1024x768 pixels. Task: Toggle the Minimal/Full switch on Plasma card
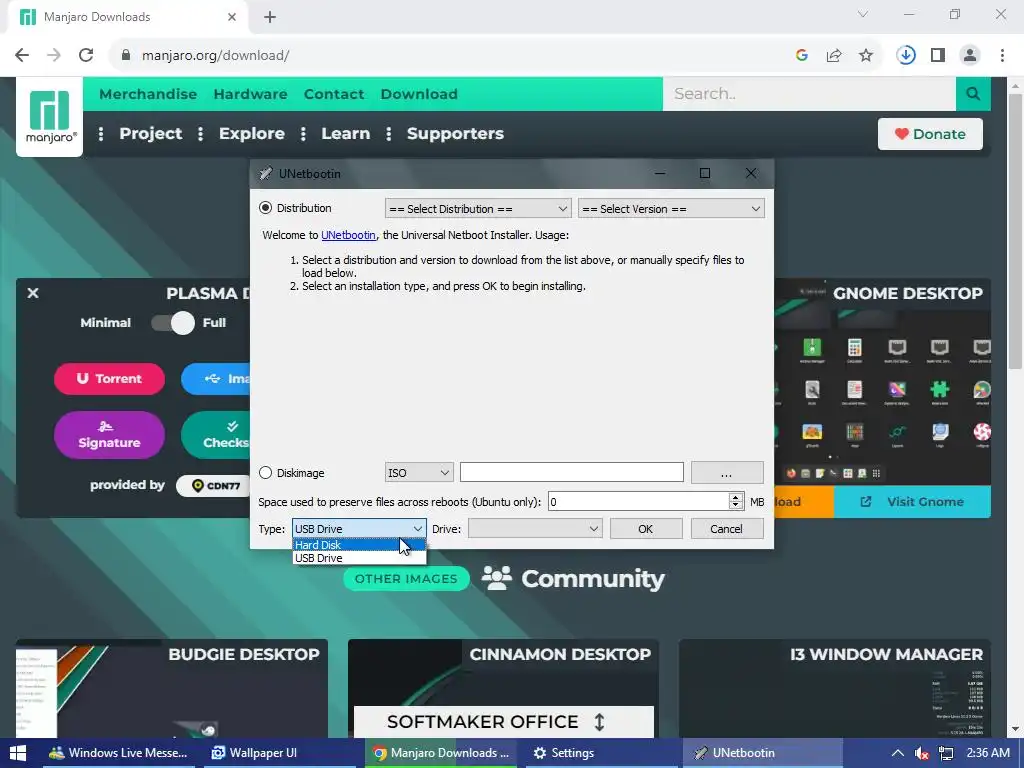[x=173, y=323]
